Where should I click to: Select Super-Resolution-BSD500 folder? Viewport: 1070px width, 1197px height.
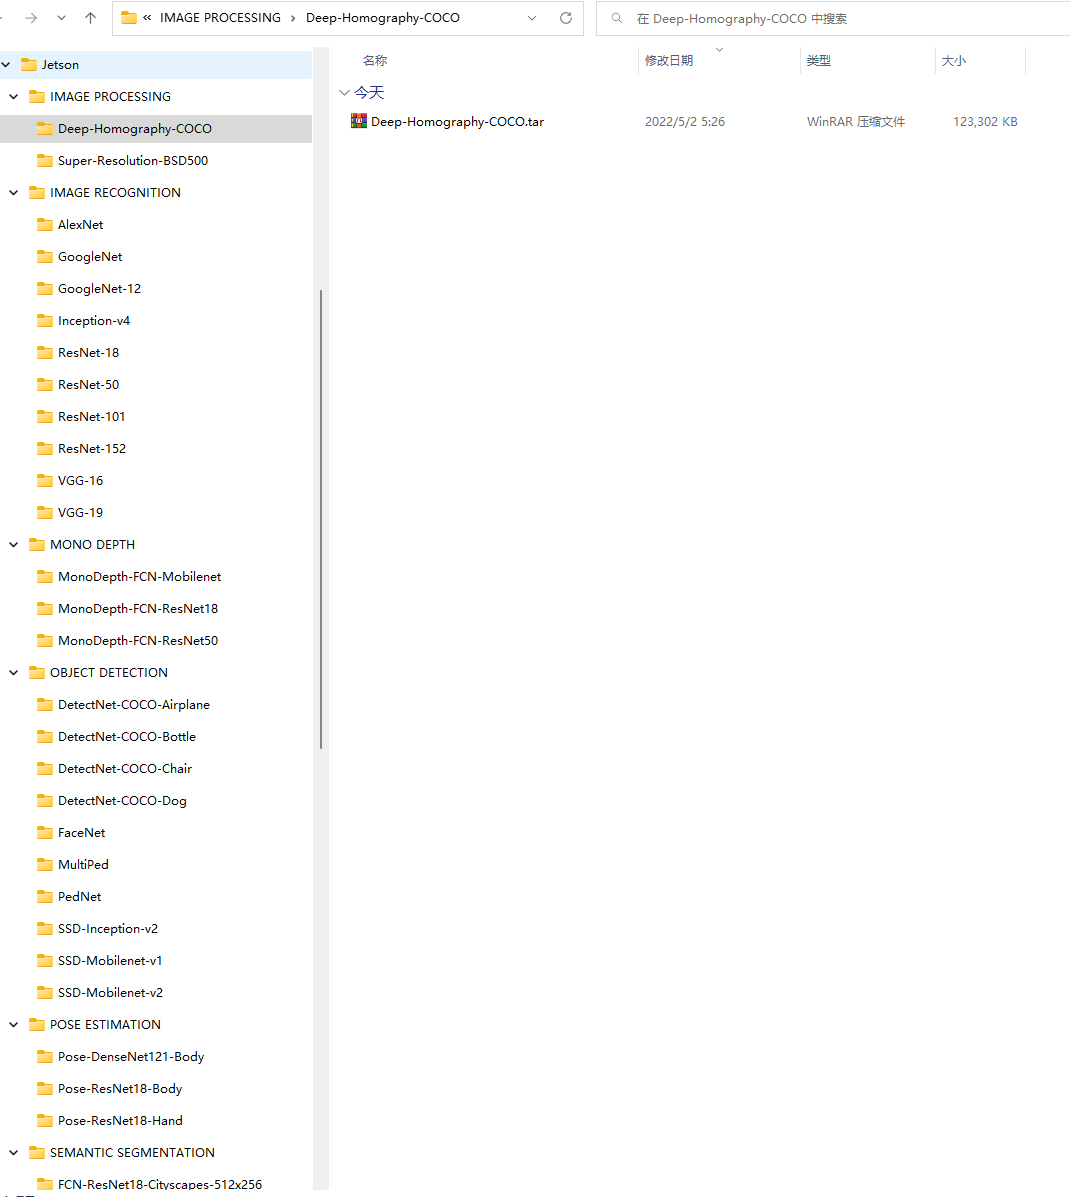point(133,161)
